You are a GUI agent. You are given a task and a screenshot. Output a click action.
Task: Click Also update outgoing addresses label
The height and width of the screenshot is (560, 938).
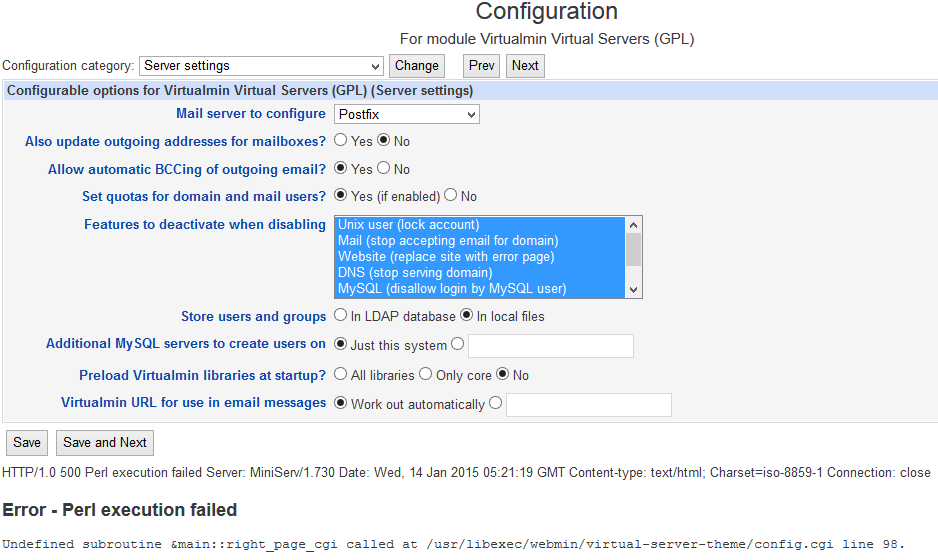click(x=175, y=142)
